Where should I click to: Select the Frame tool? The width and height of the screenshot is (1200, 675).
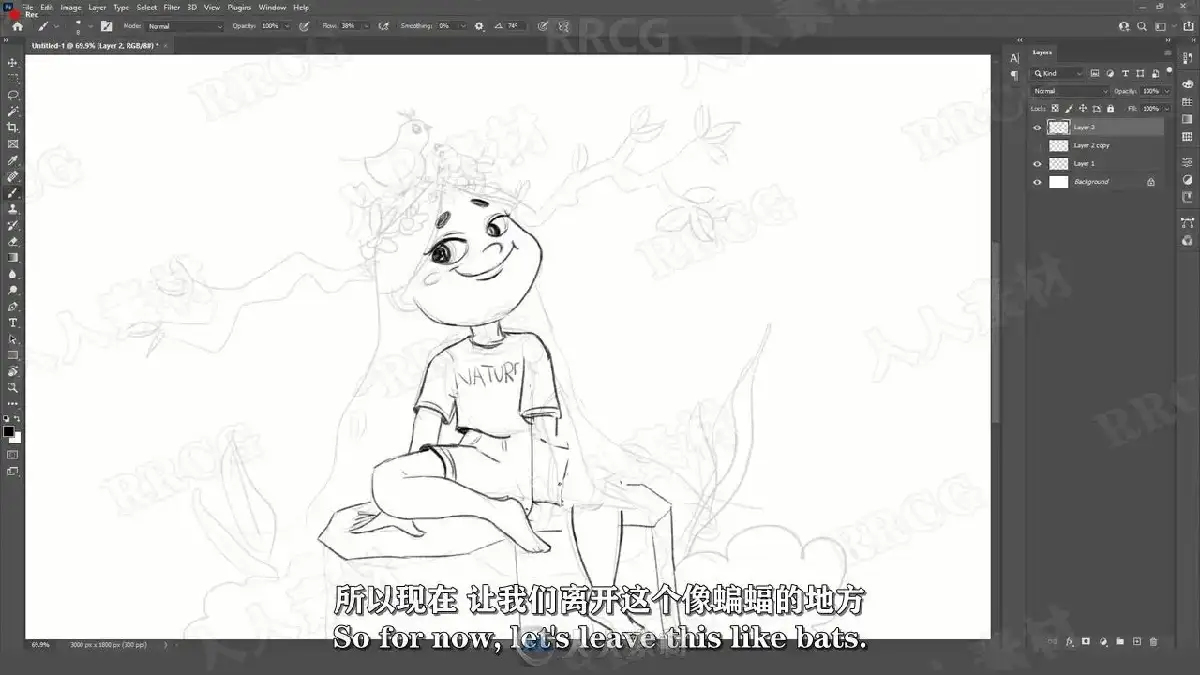13,144
